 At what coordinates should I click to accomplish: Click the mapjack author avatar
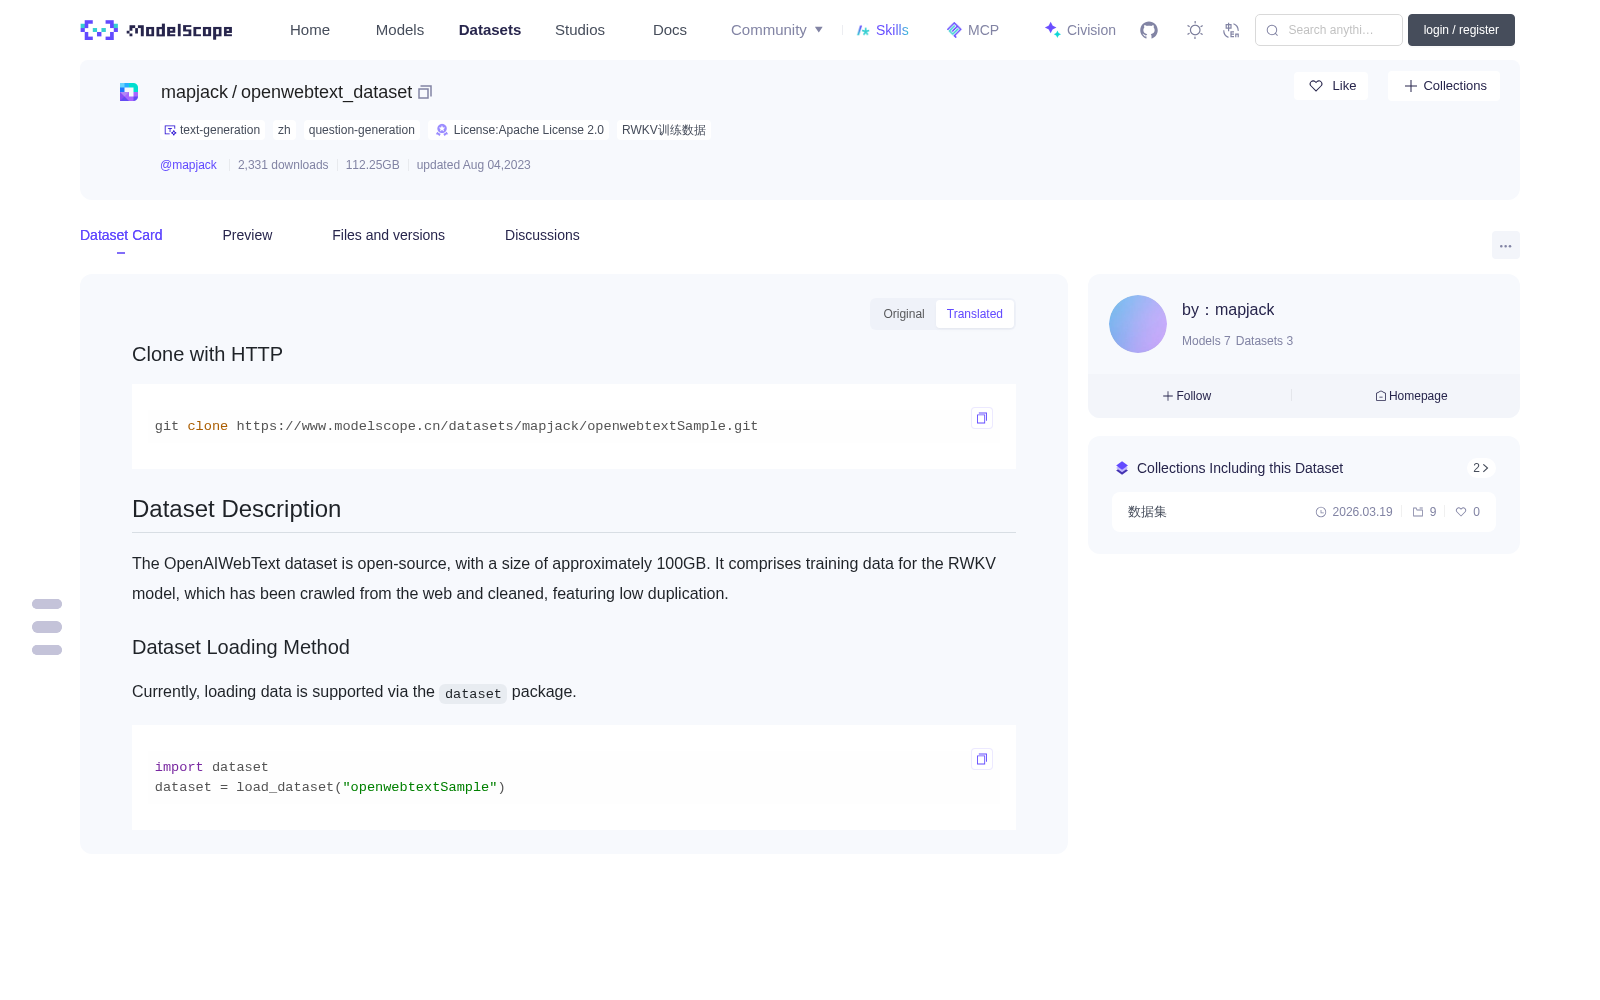(1138, 324)
